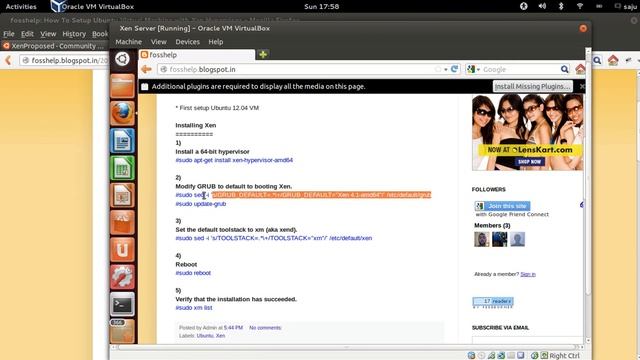The height and width of the screenshot is (360, 640).
Task: Click the 17 readers feed badge
Action: (493, 302)
